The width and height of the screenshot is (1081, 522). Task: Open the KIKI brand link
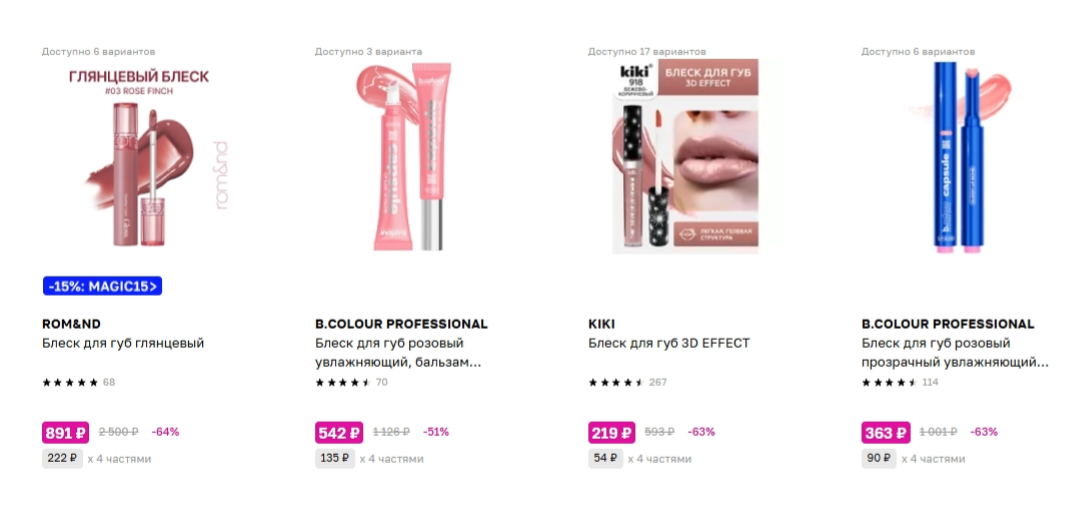(601, 324)
